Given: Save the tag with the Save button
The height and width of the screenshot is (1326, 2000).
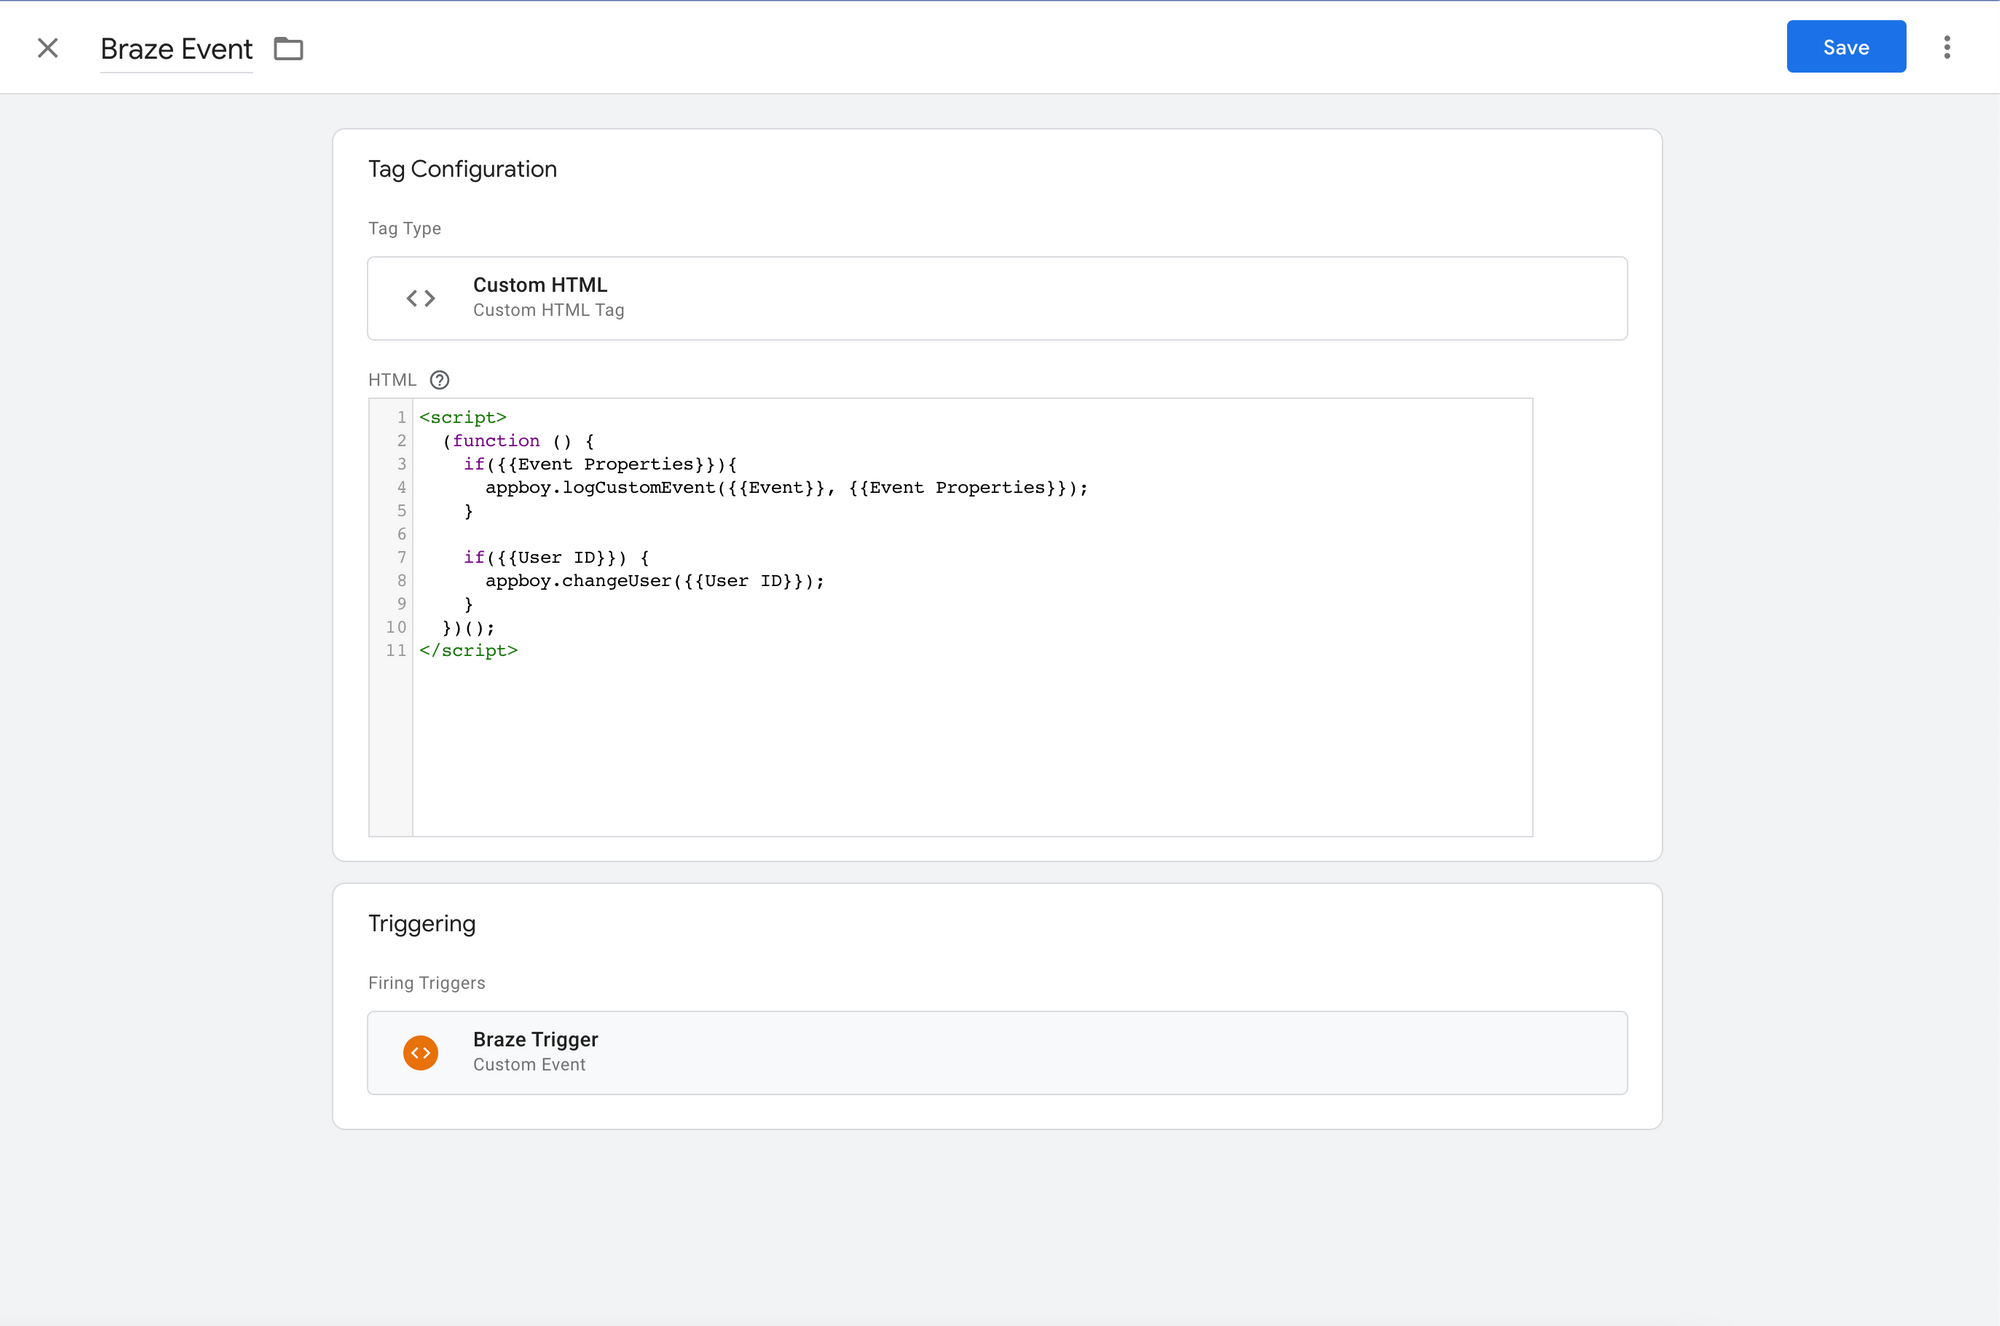Looking at the screenshot, I should 1846,47.
